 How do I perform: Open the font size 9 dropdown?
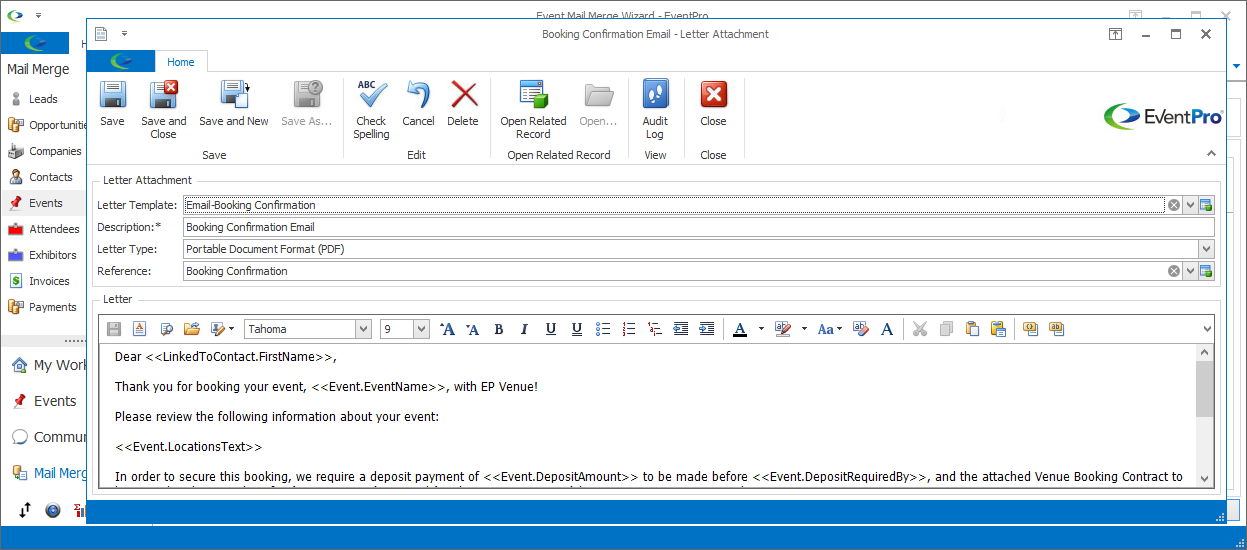click(x=421, y=329)
